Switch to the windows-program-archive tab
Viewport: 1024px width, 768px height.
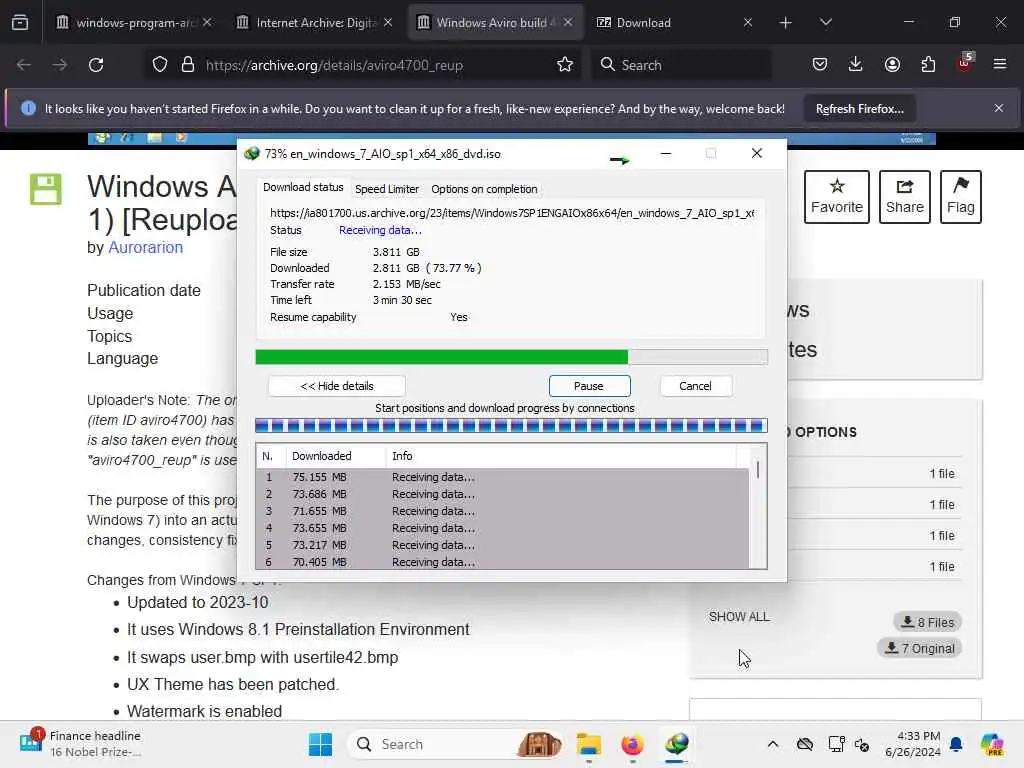[133, 23]
